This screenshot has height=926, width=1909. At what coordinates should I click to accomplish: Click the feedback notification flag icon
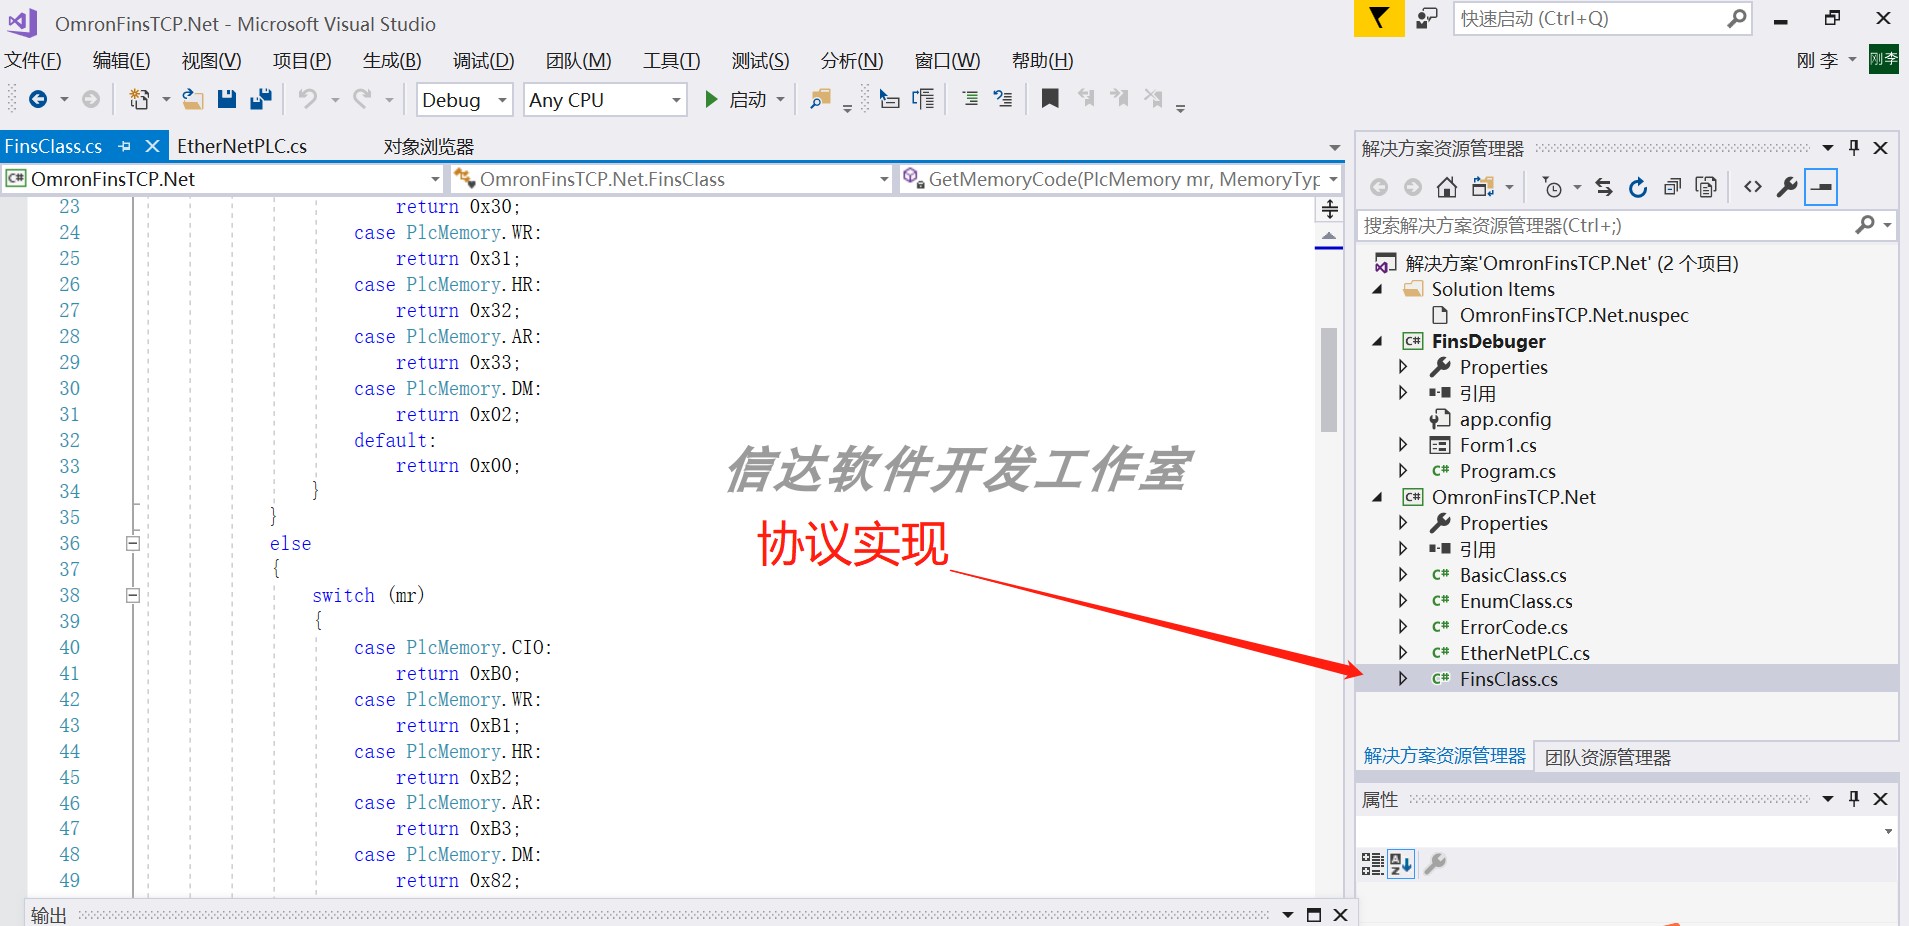point(1379,18)
